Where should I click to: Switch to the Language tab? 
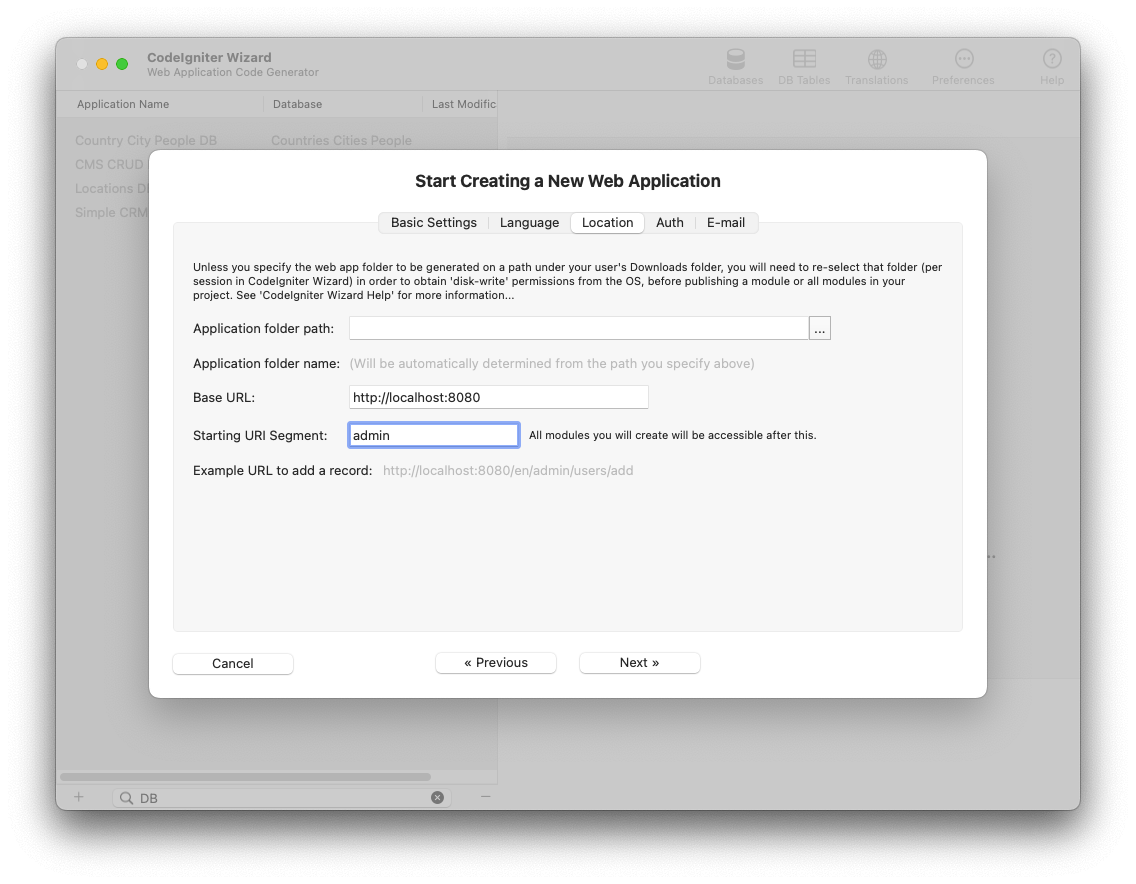coord(529,223)
